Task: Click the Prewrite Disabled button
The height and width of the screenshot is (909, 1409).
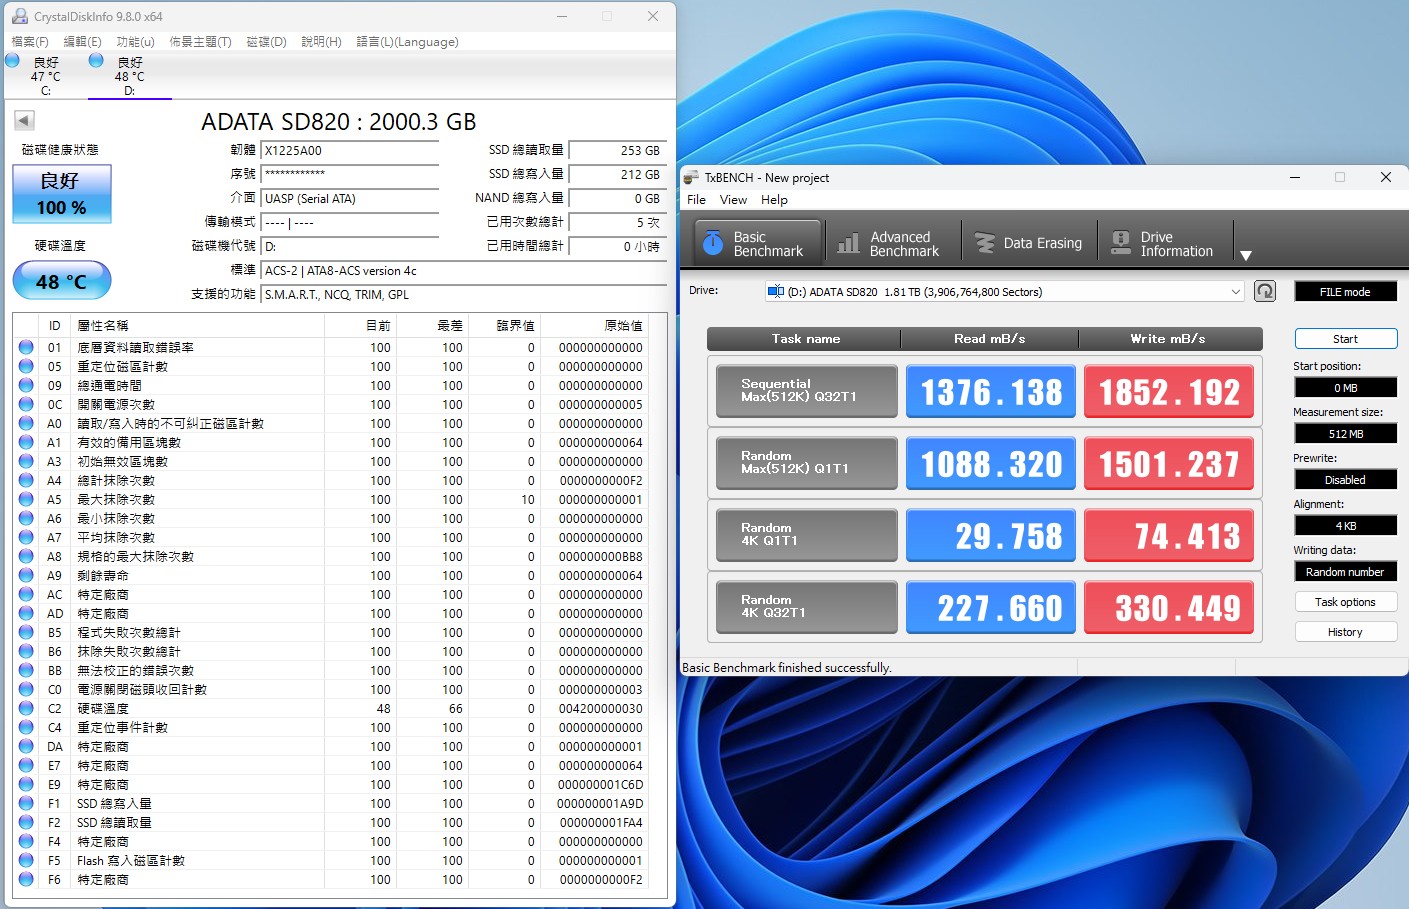Action: (1345, 480)
